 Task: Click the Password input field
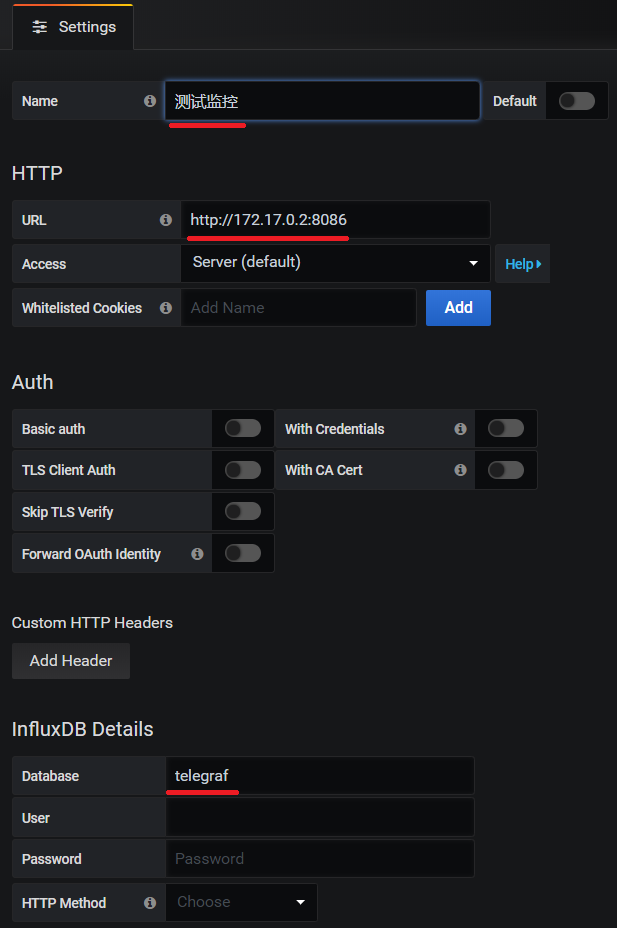click(319, 859)
